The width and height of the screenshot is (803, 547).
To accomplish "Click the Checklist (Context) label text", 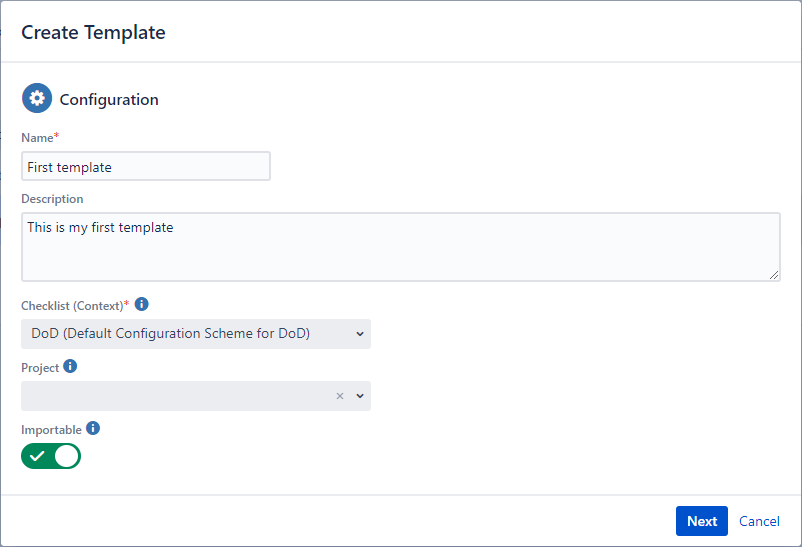I will tap(72, 305).
